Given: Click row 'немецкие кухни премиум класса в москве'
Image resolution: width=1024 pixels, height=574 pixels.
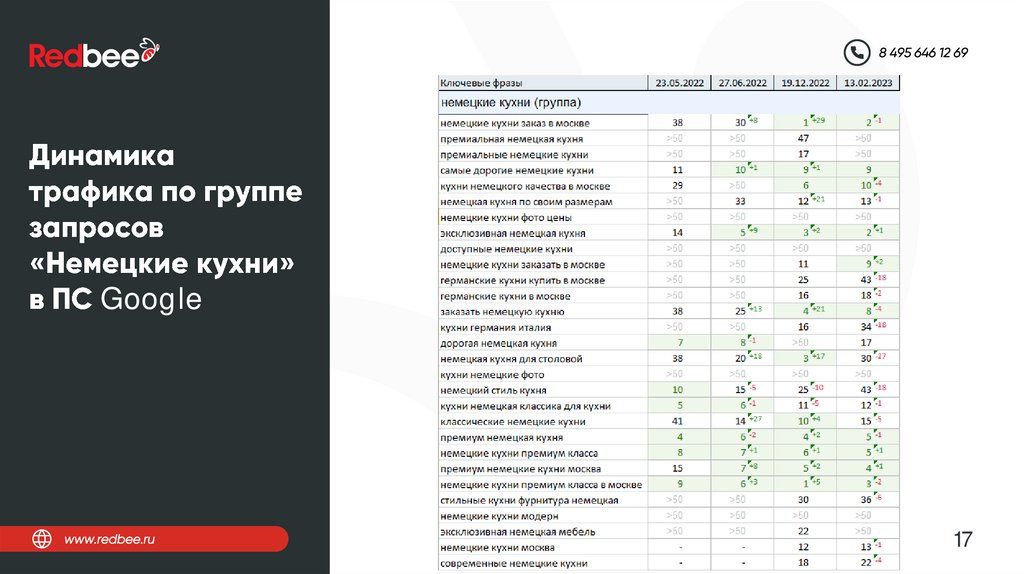Looking at the screenshot, I should 669,484.
